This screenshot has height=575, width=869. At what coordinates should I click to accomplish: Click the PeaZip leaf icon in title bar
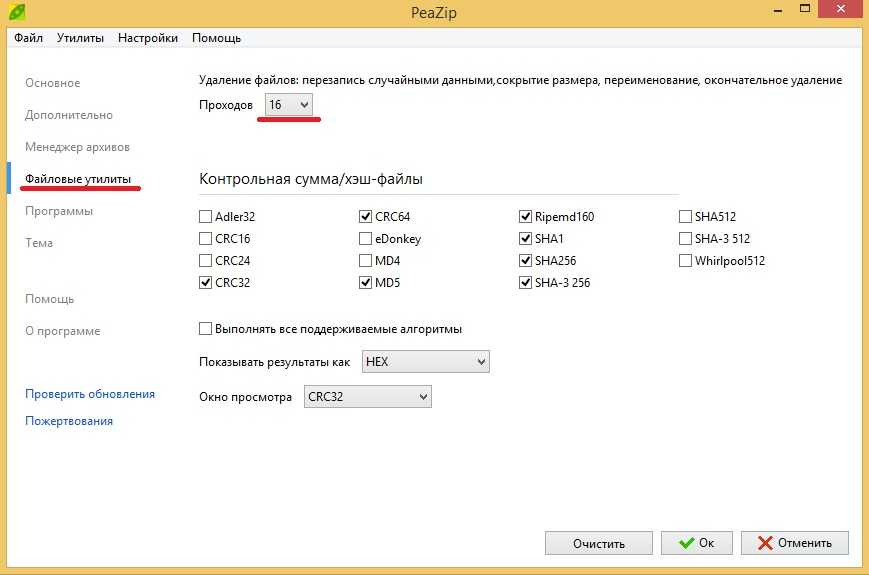[17, 11]
